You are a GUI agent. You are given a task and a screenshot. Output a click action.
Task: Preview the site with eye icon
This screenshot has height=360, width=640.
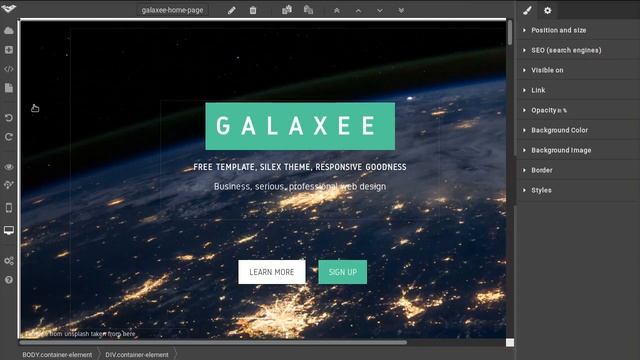[x=9, y=167]
